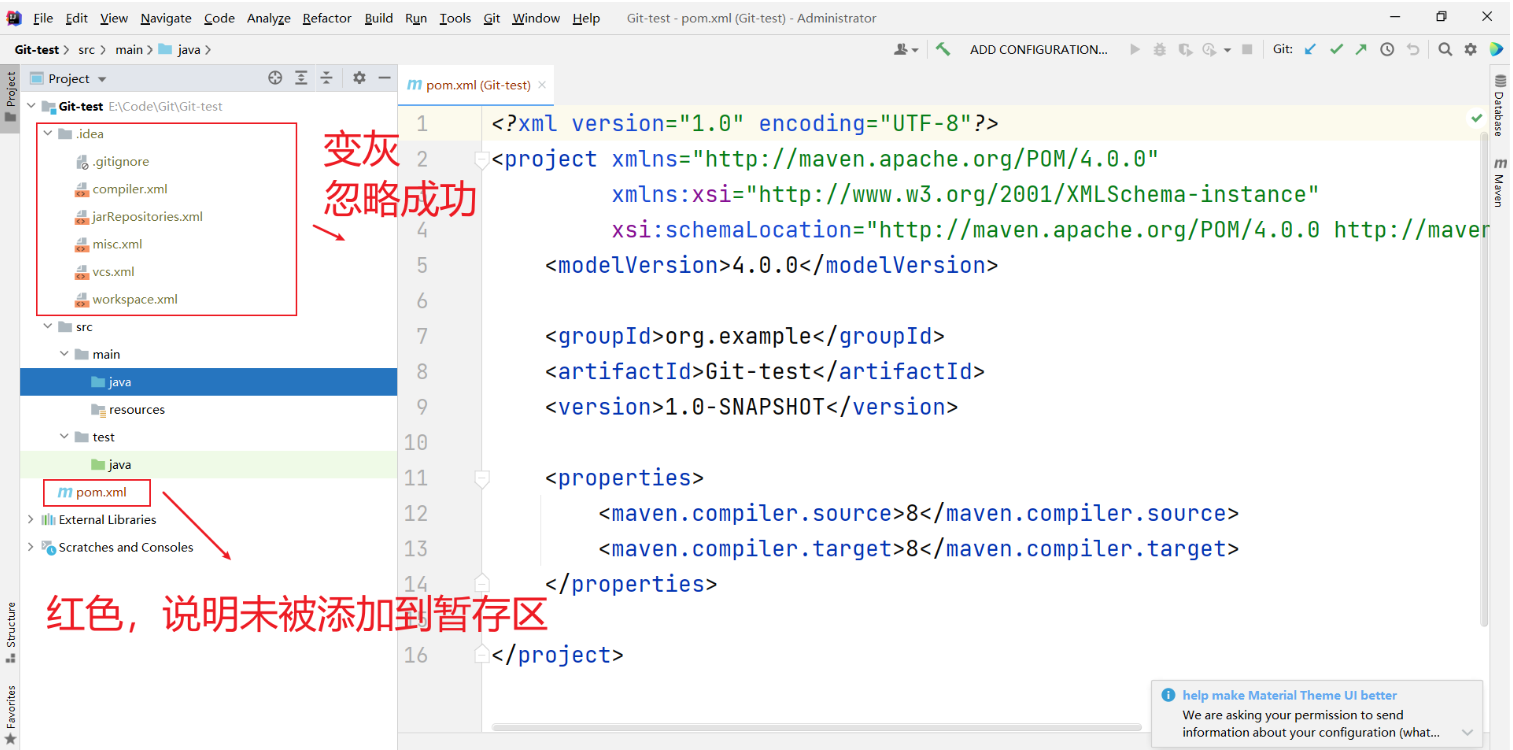Collapse the Git-test root node
This screenshot has width=1513, height=750.
tap(32, 106)
